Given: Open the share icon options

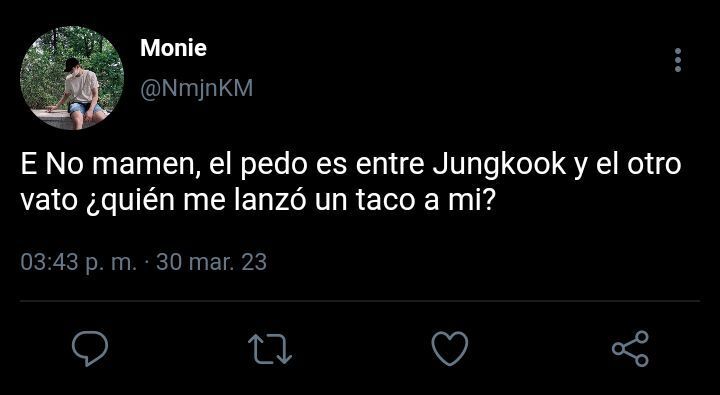Looking at the screenshot, I should click(x=630, y=349).
